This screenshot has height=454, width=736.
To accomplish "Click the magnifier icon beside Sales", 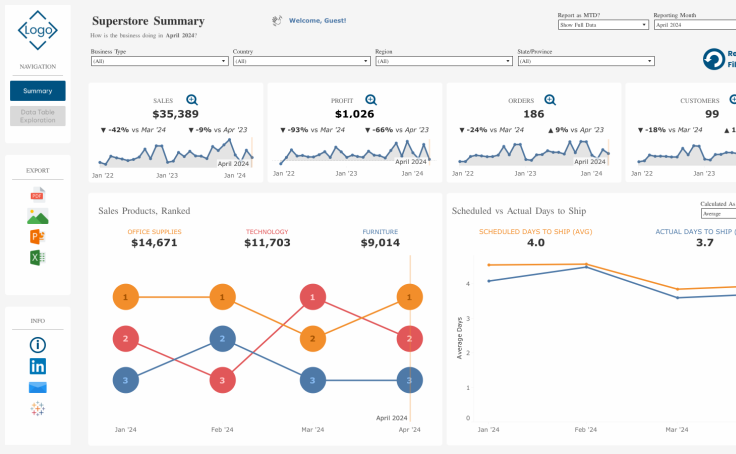I will click(x=192, y=100).
